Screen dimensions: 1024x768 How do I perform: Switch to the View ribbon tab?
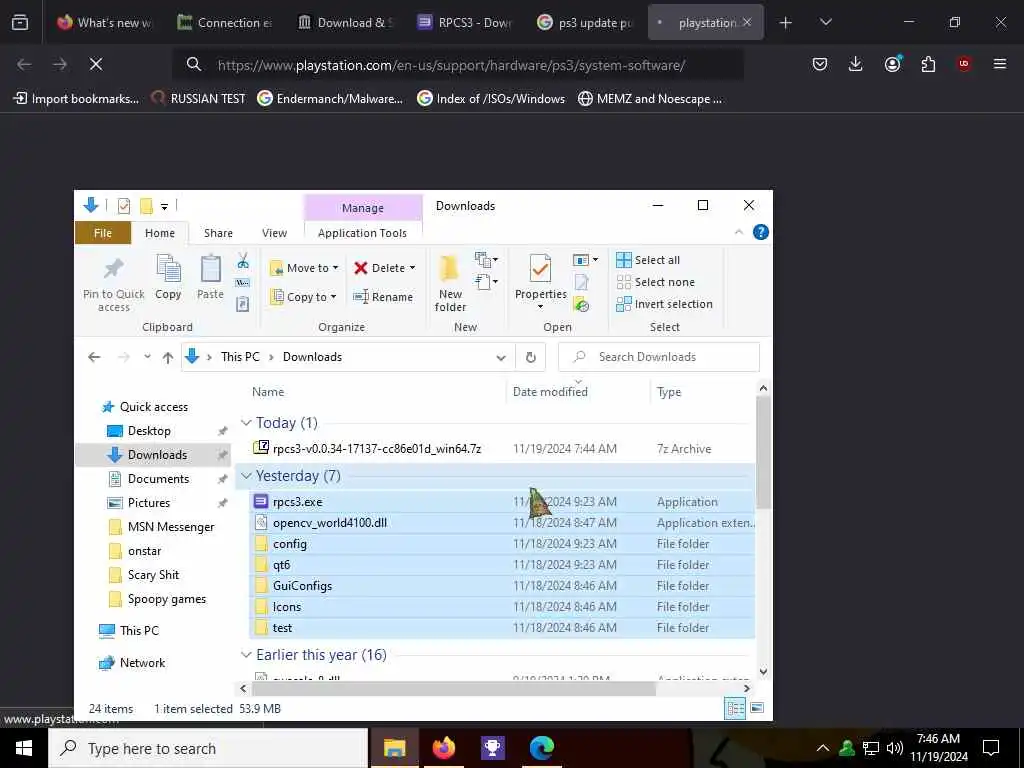[x=274, y=233]
